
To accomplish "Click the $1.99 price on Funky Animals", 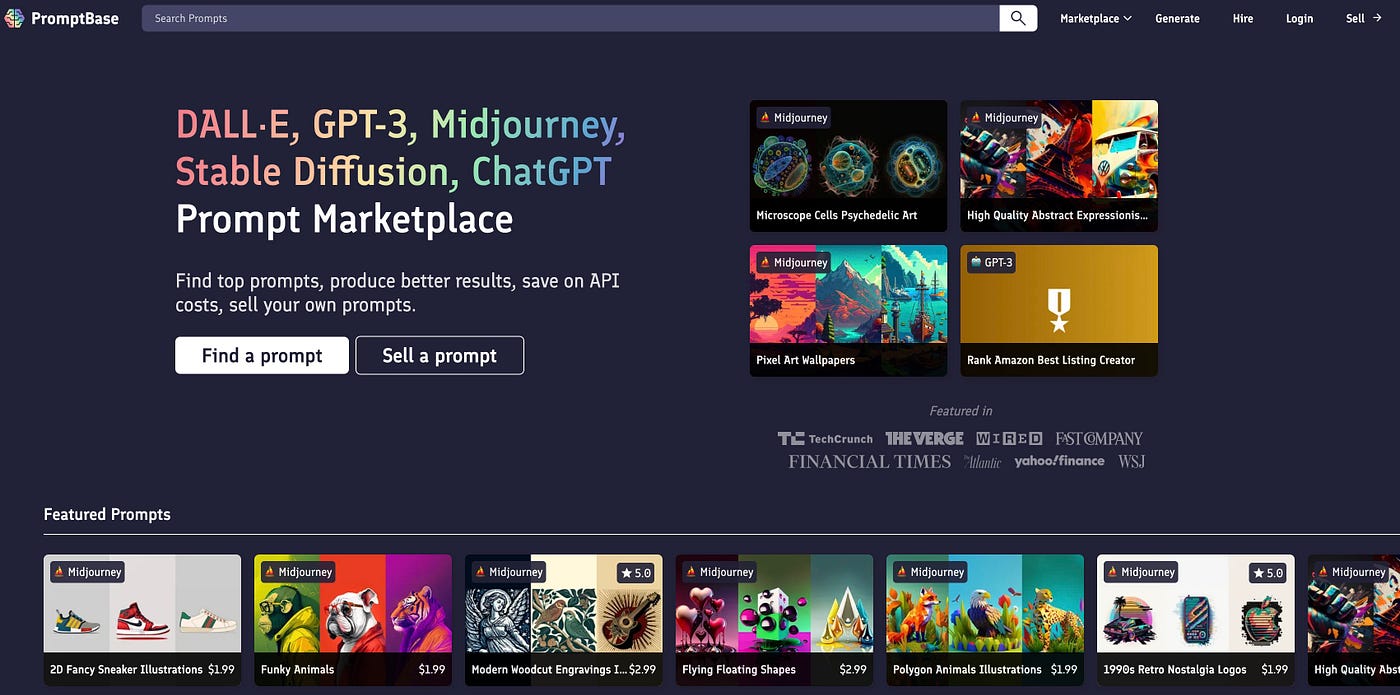I will (x=432, y=669).
